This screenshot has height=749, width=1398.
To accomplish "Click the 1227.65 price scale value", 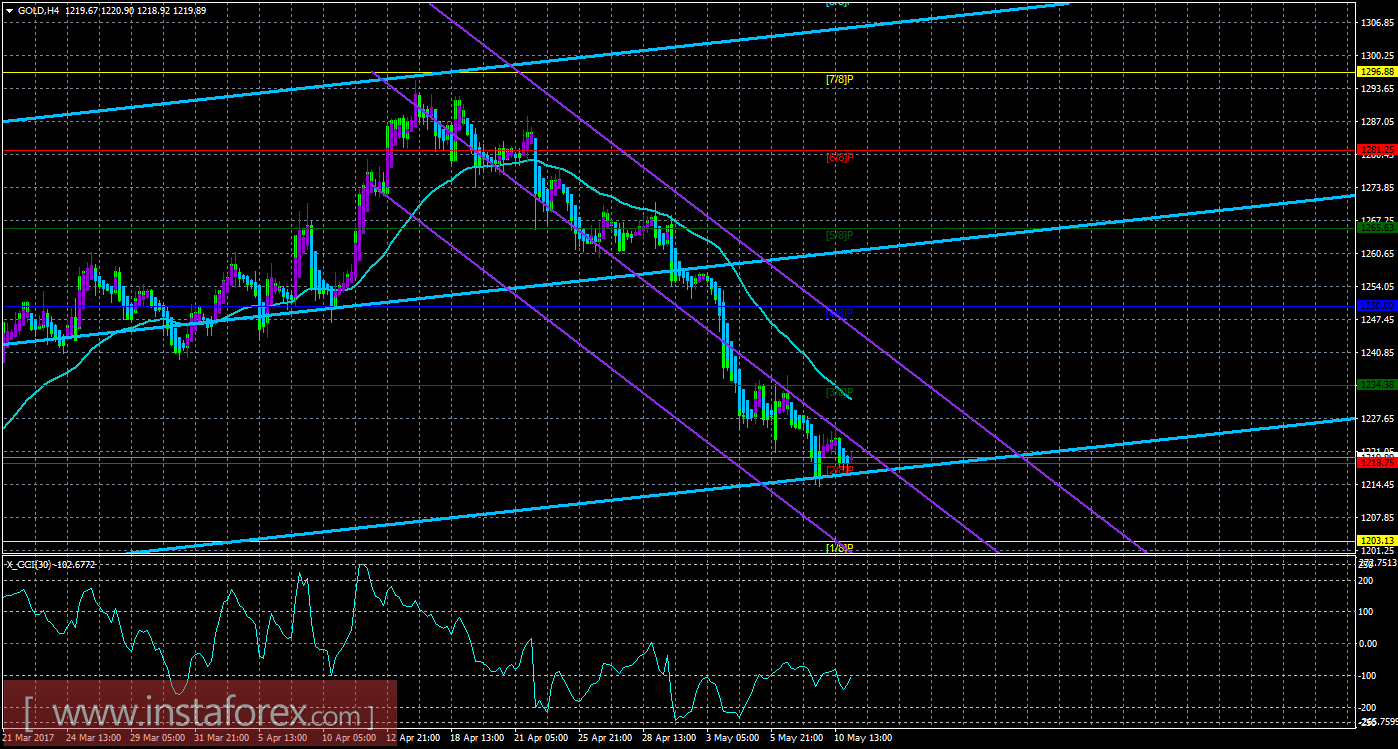I will pyautogui.click(x=1377, y=419).
